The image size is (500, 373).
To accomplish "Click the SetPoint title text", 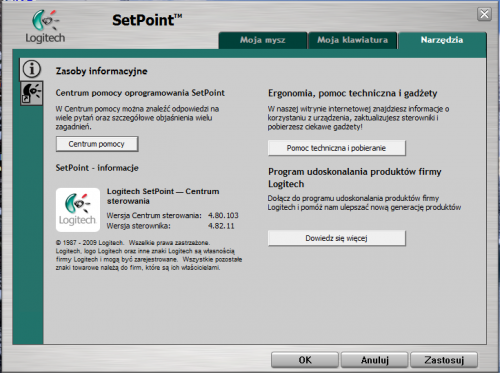I will coord(147,20).
